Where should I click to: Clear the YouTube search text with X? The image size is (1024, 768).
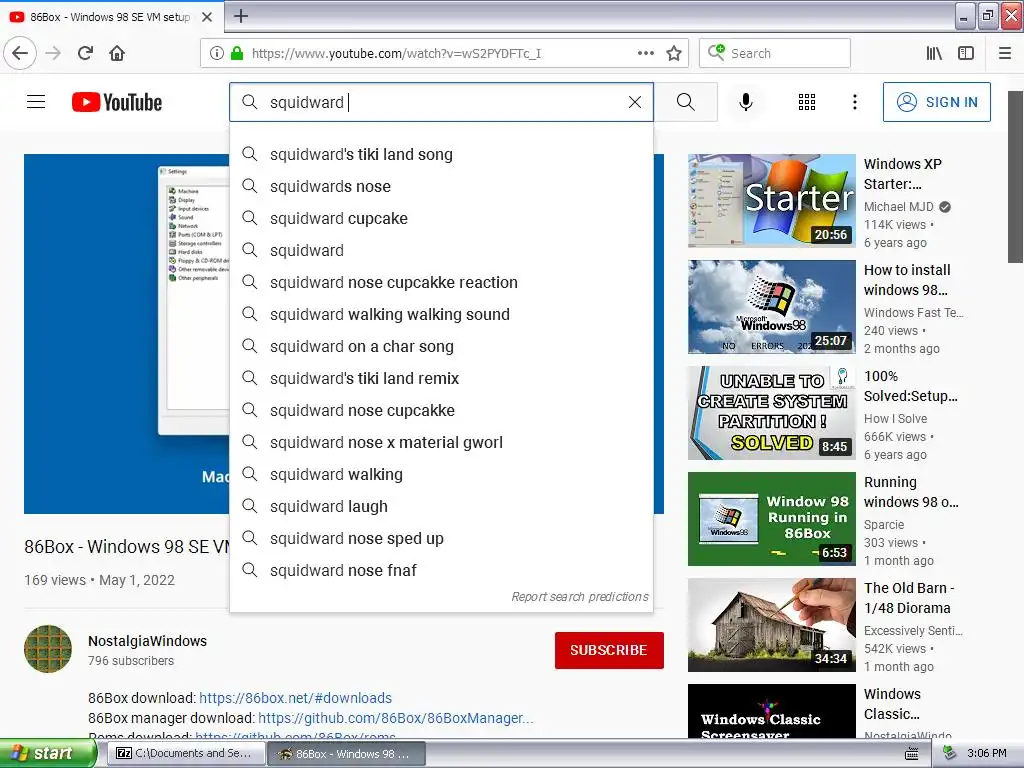point(635,102)
